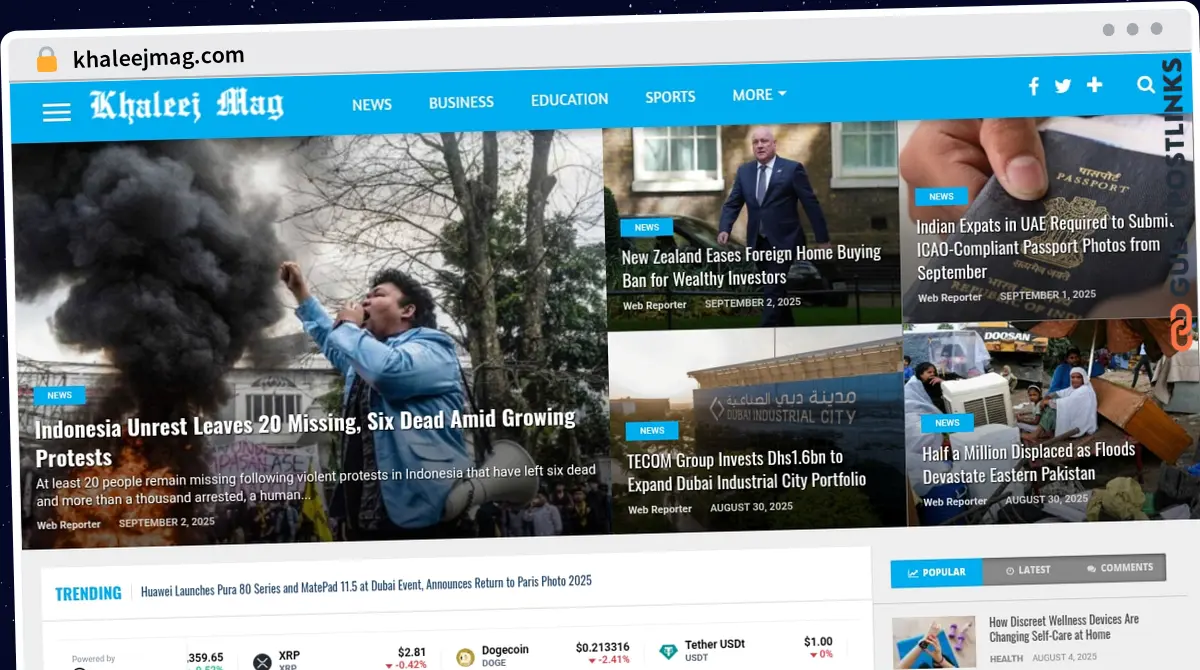Open Half a Million Displaced Floods article
The height and width of the screenshot is (670, 1200).
click(1029, 463)
